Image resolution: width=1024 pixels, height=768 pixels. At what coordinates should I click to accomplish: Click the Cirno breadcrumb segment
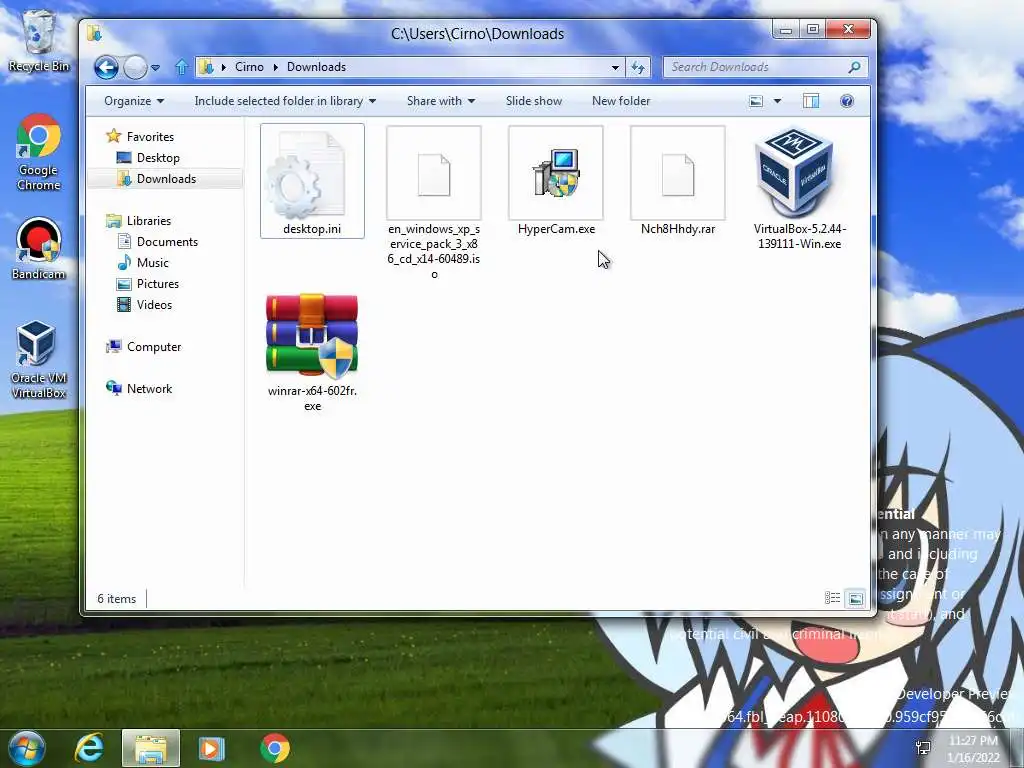tap(249, 67)
